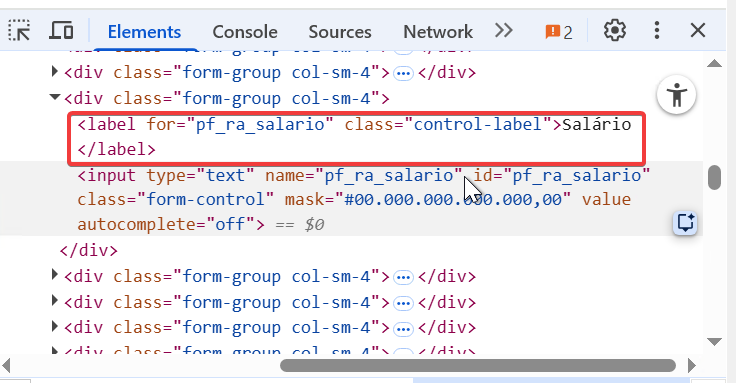Switch to the Sources tab
736x383 pixels.
click(340, 32)
